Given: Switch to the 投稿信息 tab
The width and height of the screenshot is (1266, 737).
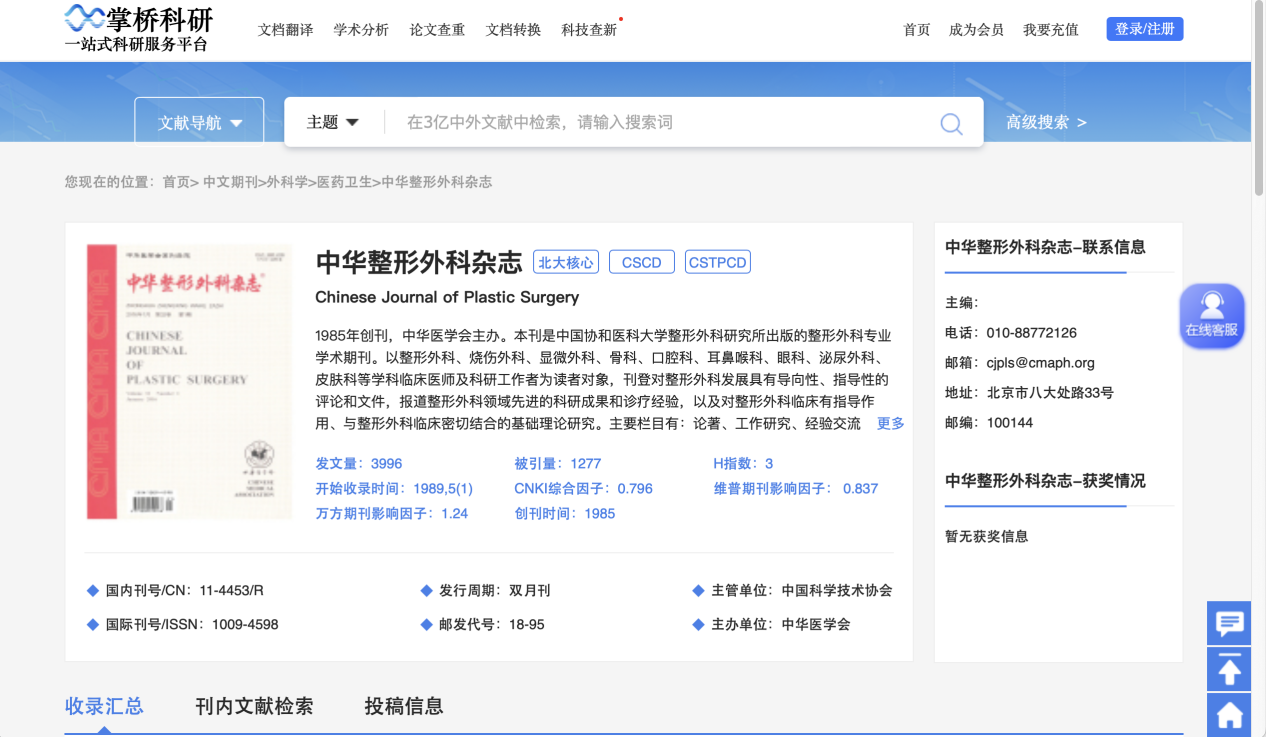Looking at the screenshot, I should point(404,706).
